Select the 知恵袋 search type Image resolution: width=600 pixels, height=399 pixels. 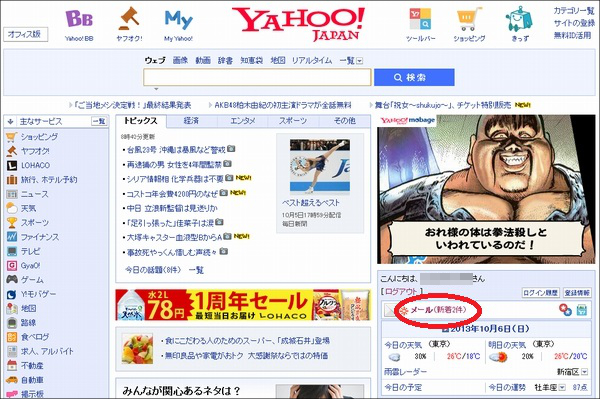(251, 60)
